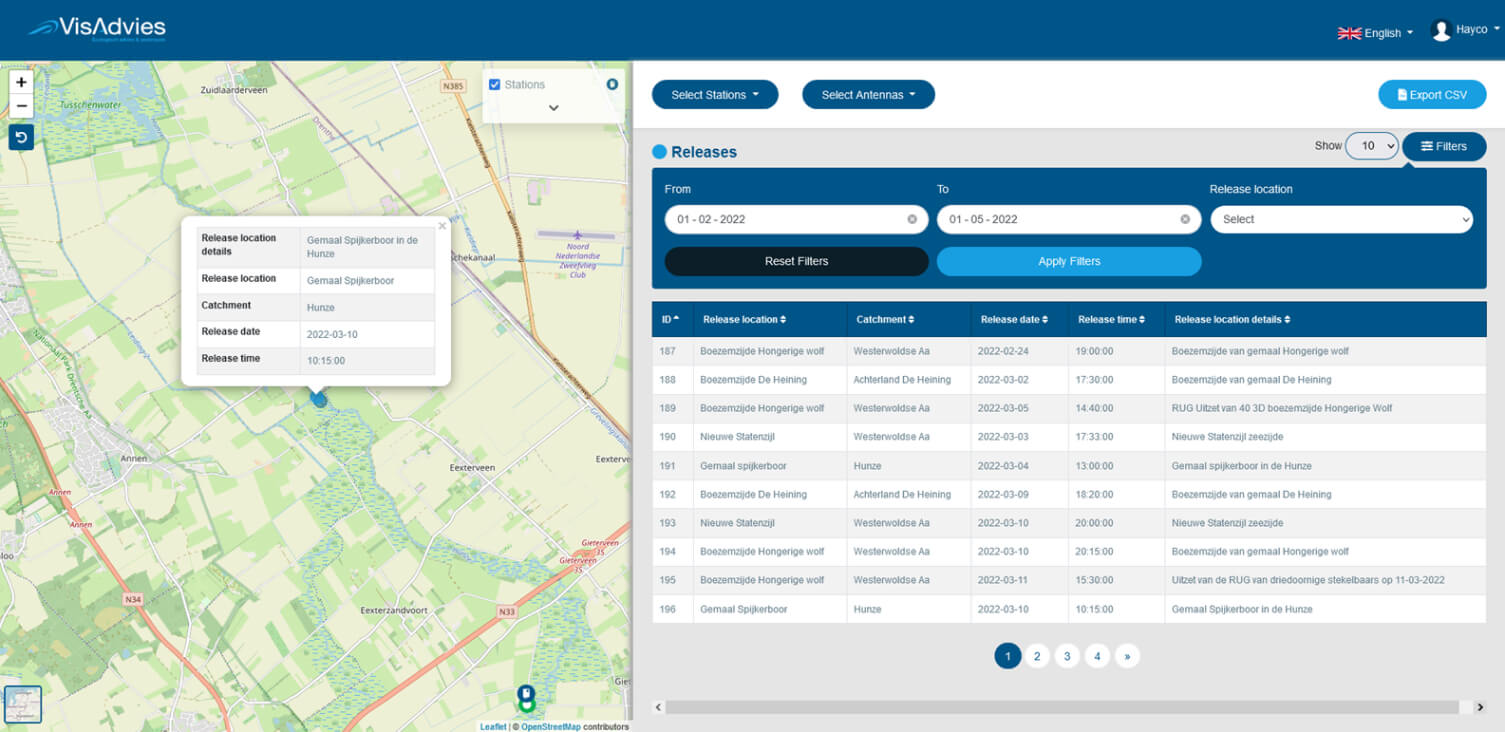Zoom out on the map
1505x732 pixels.
(x=21, y=106)
